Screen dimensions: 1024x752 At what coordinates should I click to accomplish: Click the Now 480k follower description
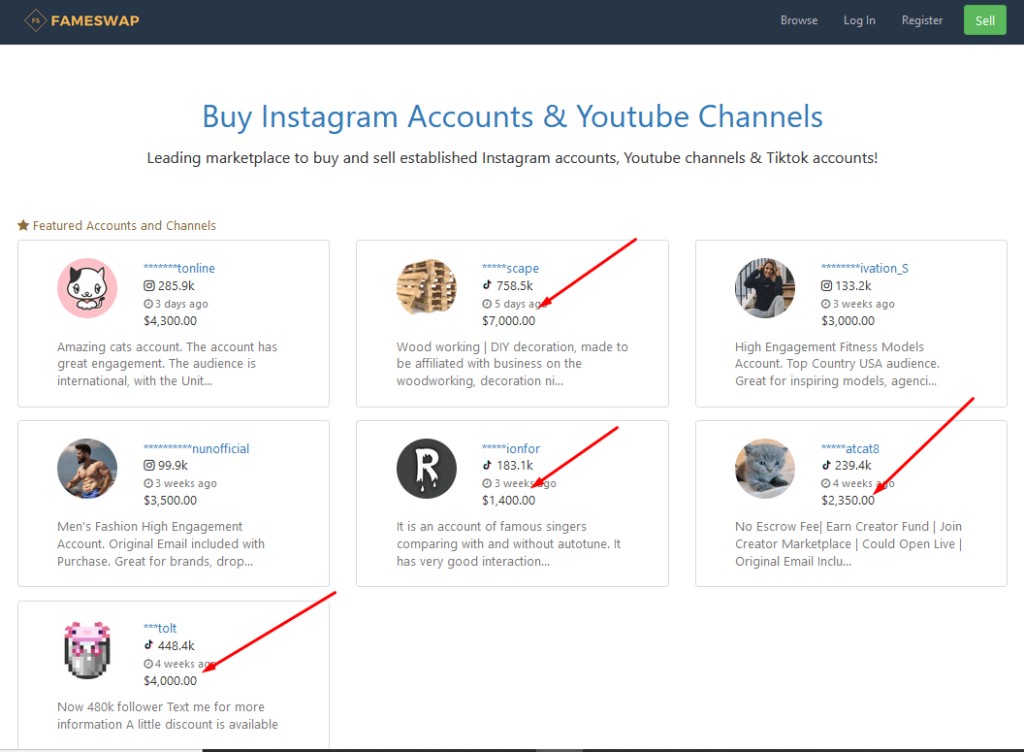(167, 715)
